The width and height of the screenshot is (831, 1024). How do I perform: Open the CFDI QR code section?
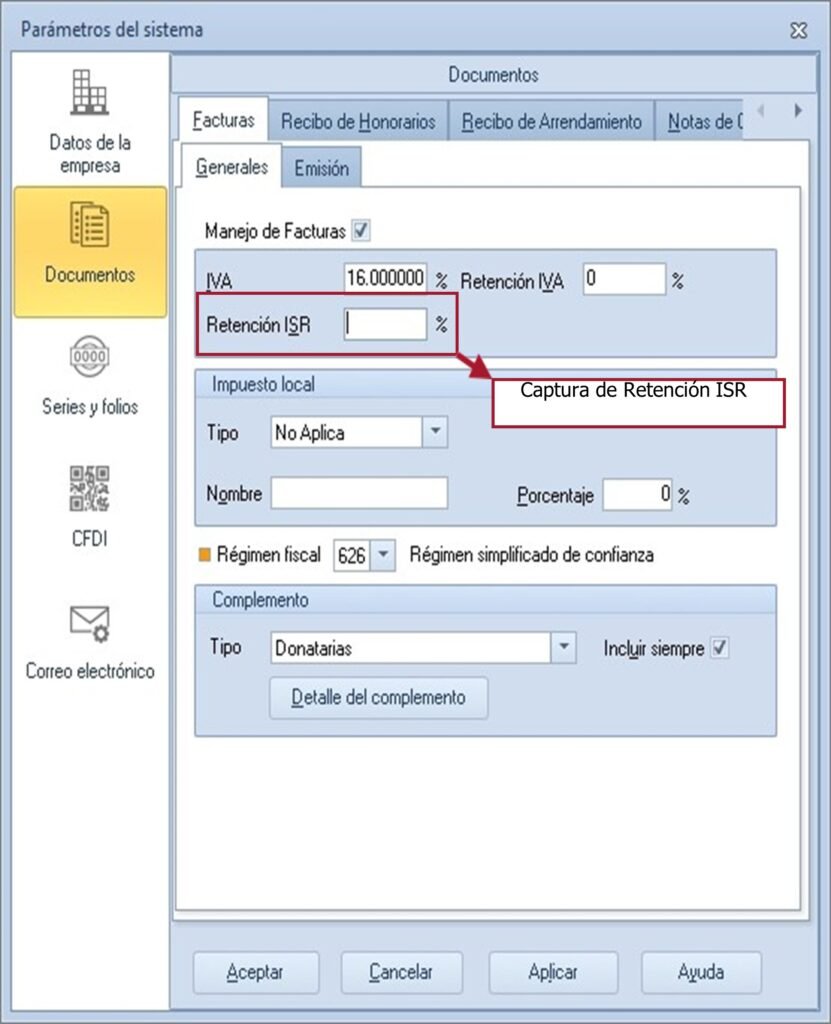click(x=90, y=506)
